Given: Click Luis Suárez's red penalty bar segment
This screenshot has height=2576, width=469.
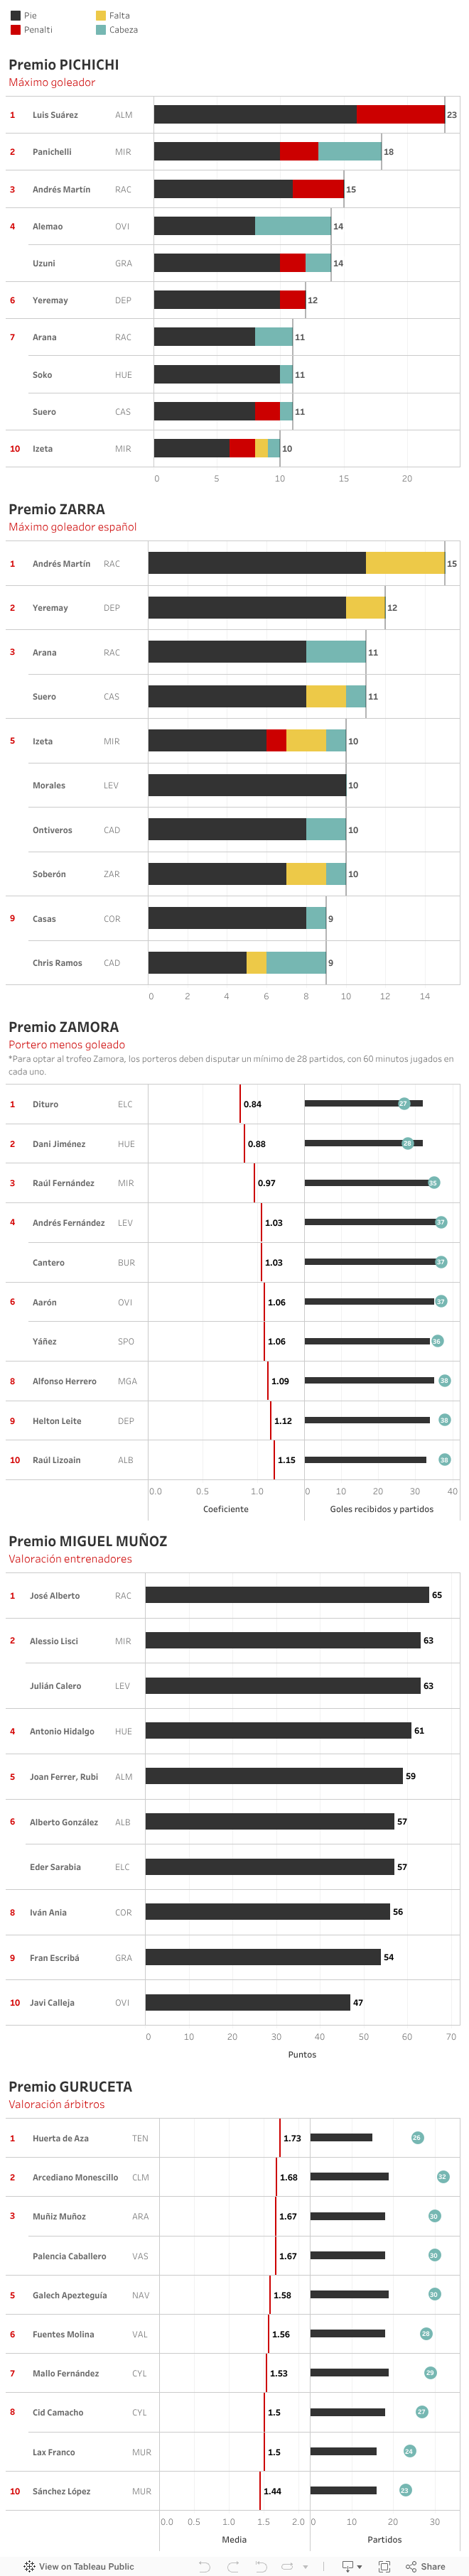Looking at the screenshot, I should (400, 114).
